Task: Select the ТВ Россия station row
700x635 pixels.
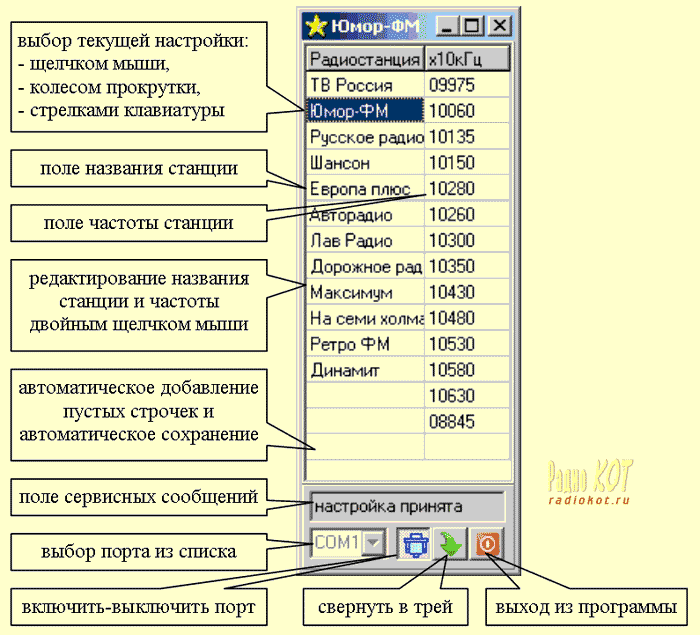Action: 365,85
